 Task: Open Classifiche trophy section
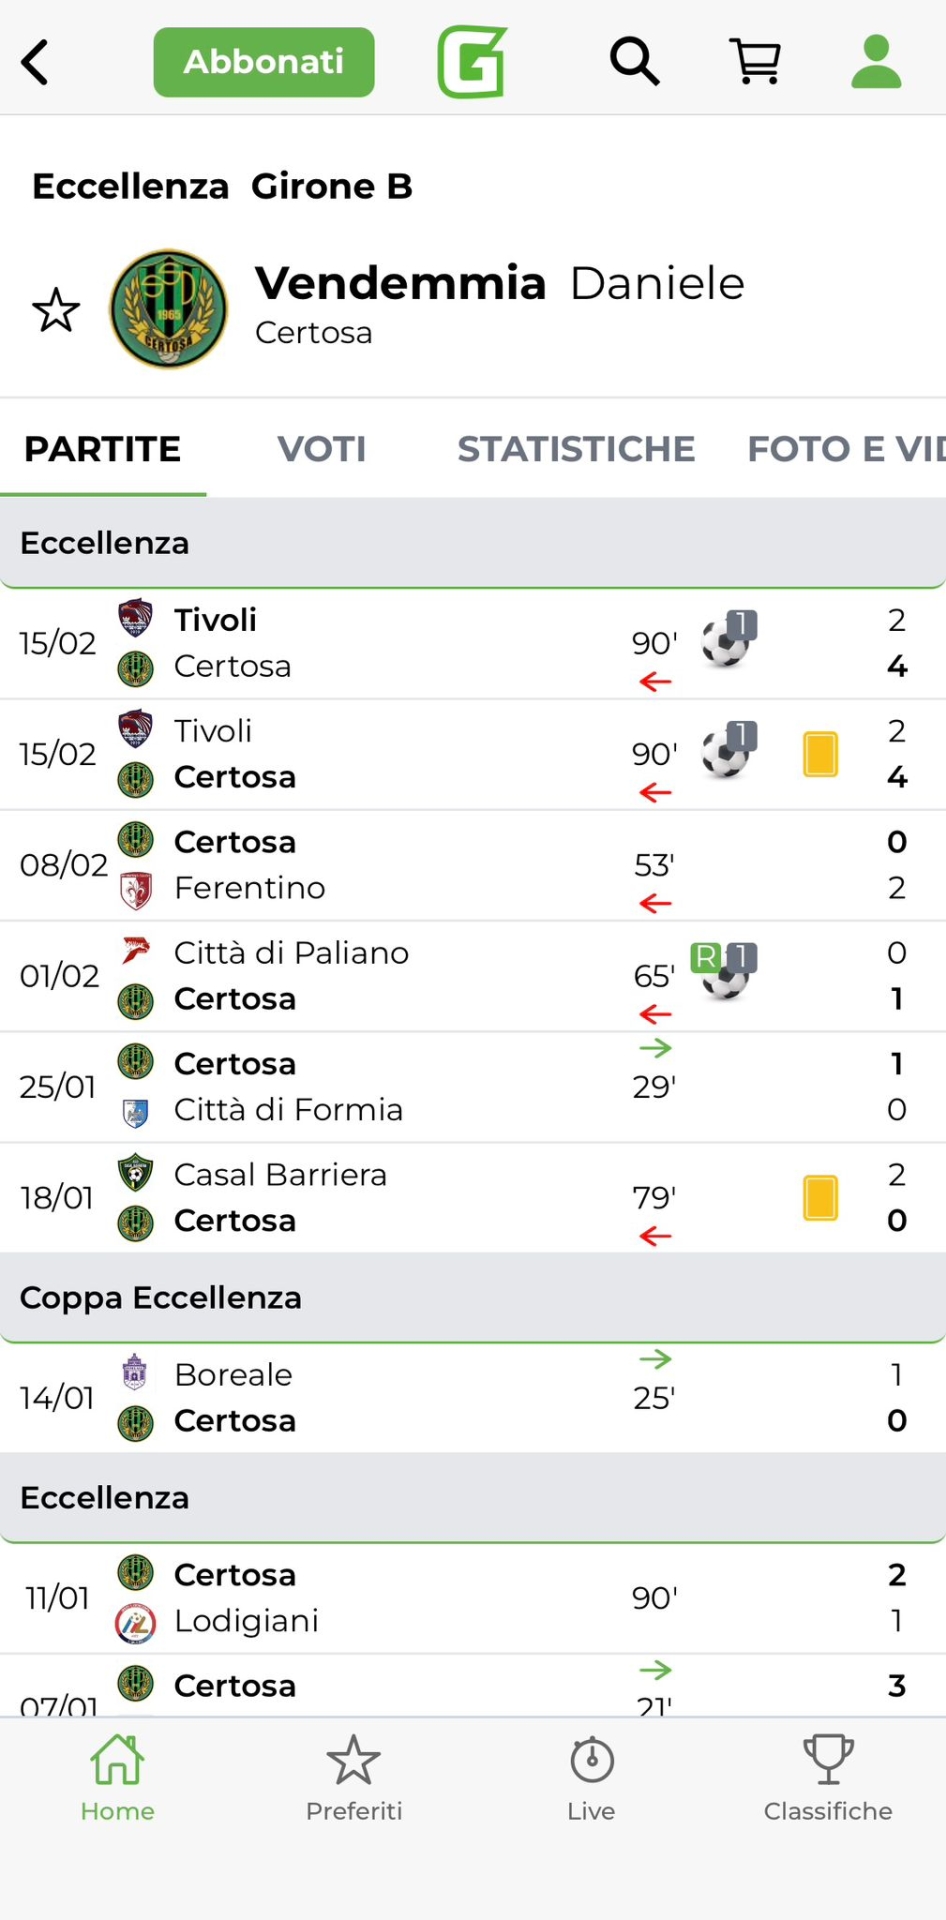[x=828, y=1778]
